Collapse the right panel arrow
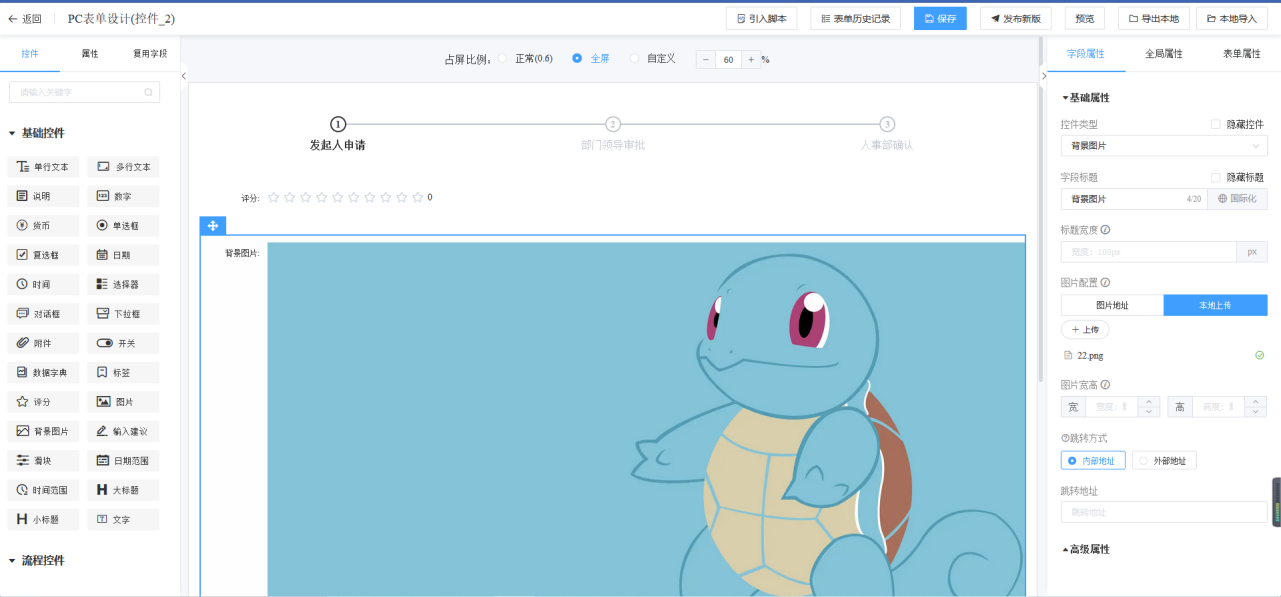 click(1043, 76)
